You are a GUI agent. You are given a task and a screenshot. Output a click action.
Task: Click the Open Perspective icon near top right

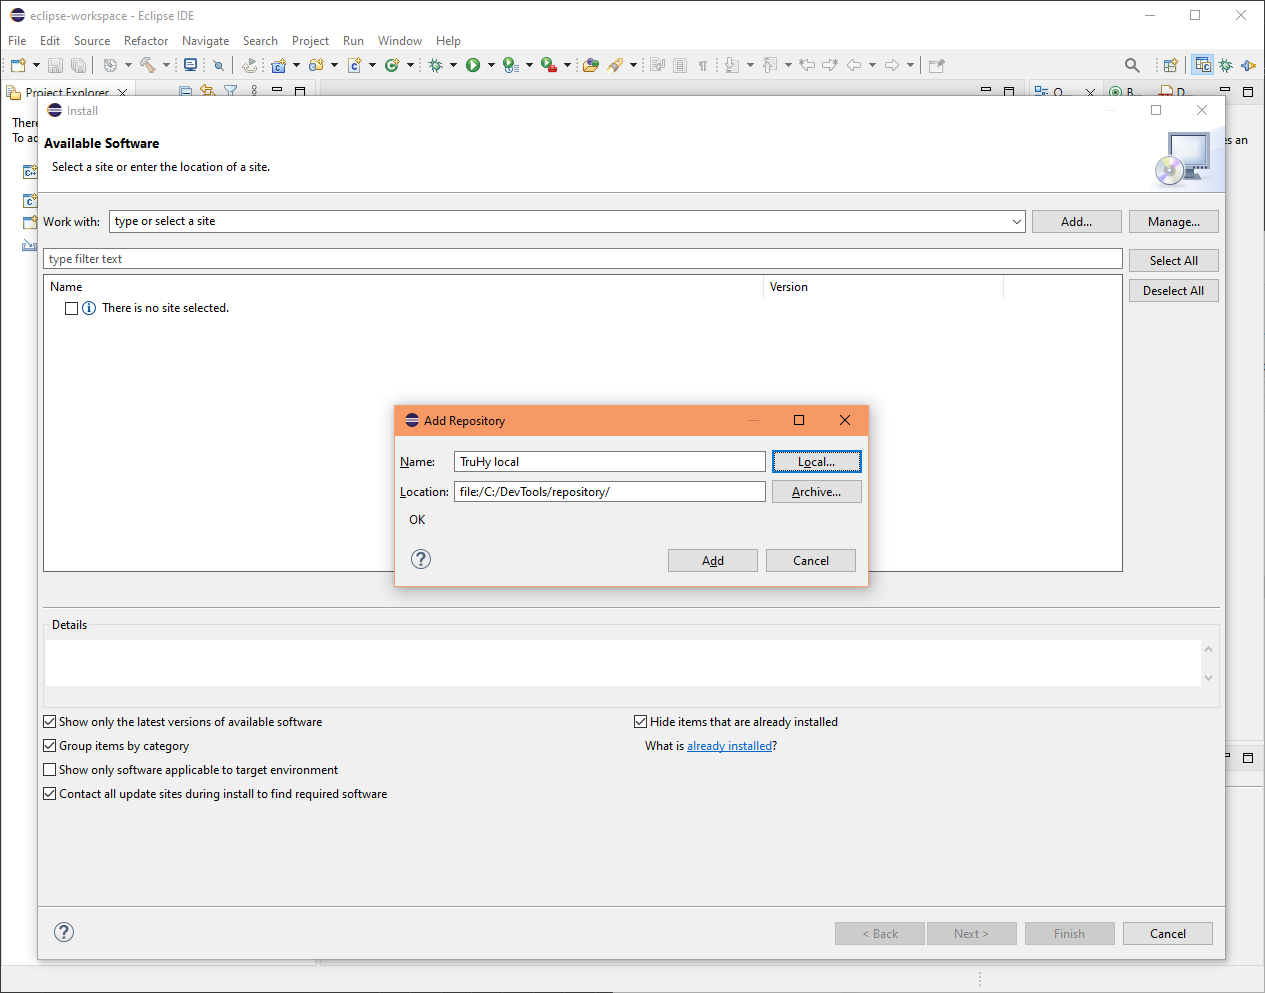point(1170,65)
